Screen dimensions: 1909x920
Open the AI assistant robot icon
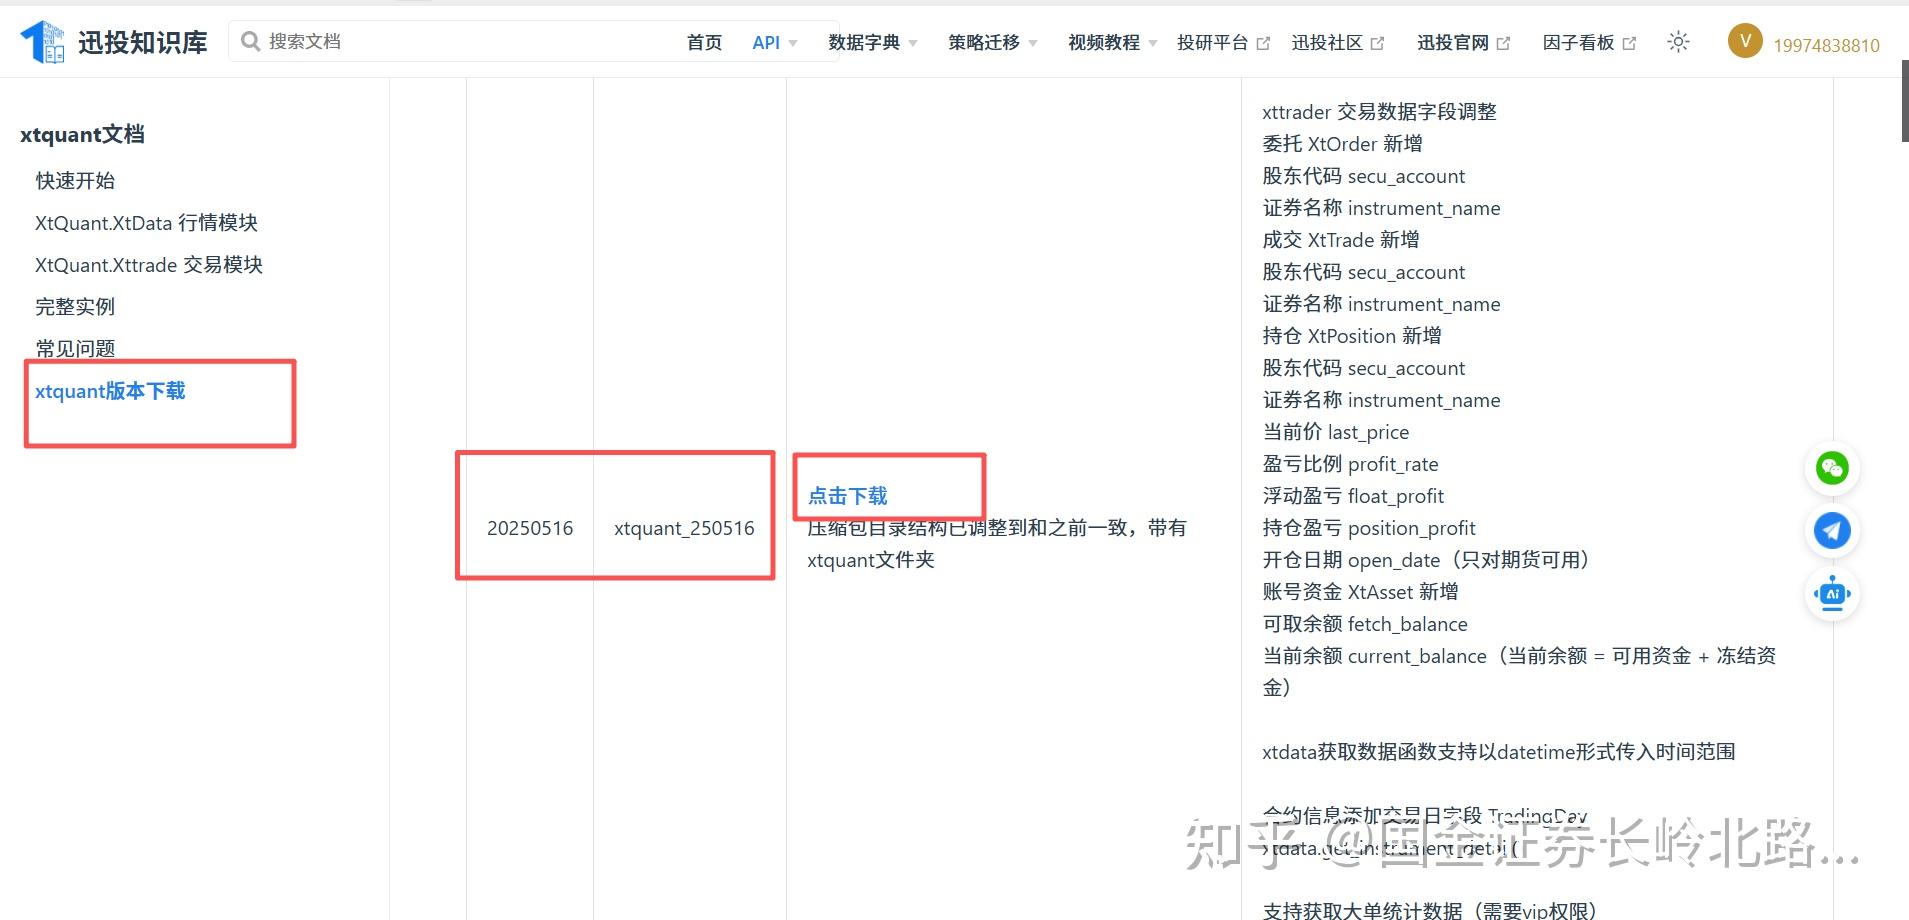tap(1832, 593)
